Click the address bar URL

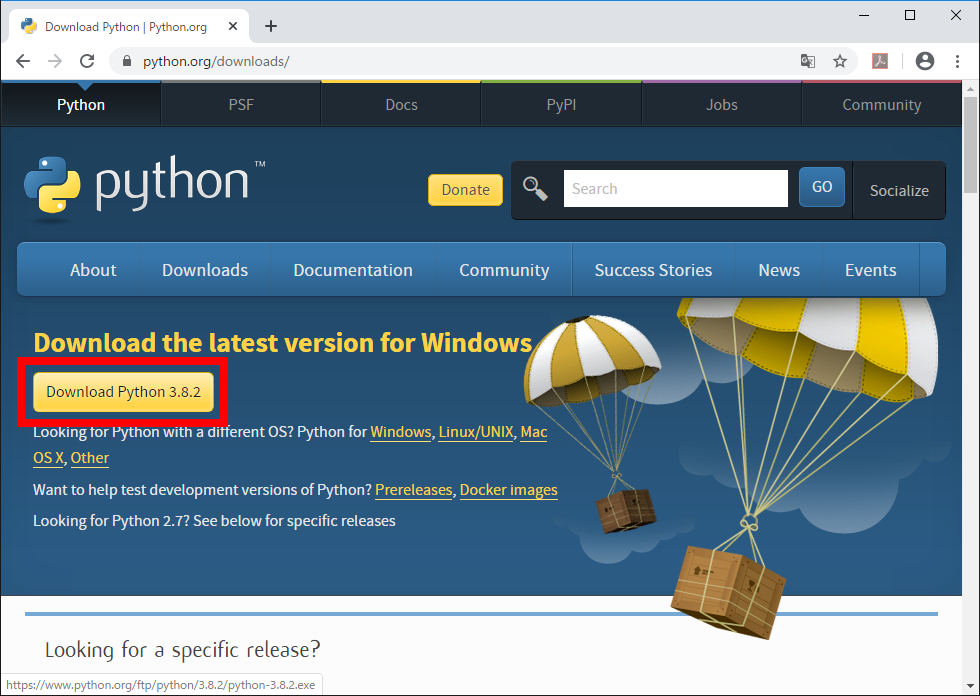[216, 61]
